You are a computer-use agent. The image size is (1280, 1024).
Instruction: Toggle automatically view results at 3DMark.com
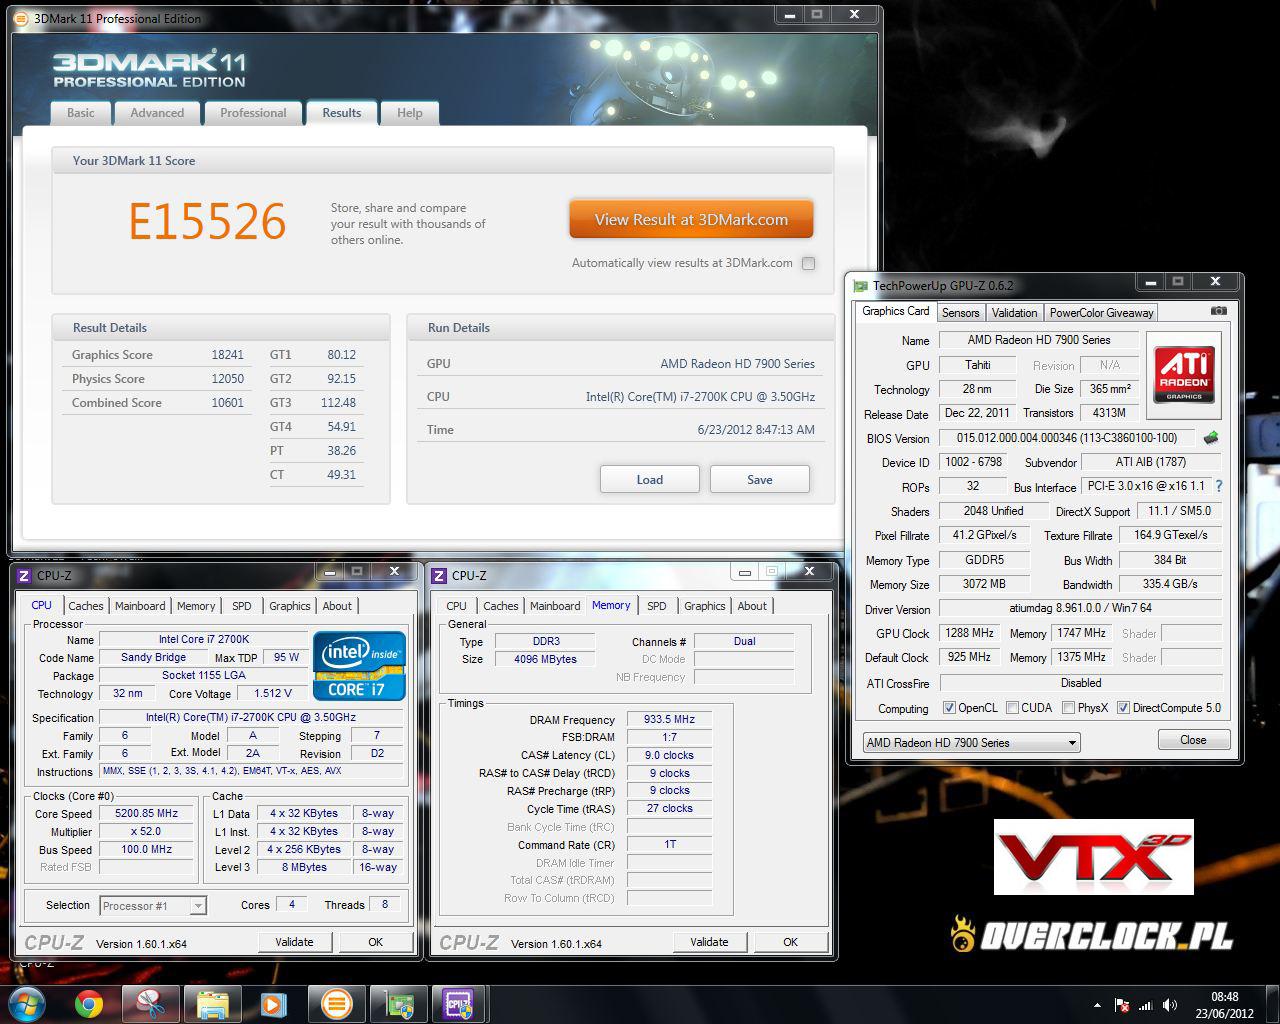pyautogui.click(x=808, y=263)
